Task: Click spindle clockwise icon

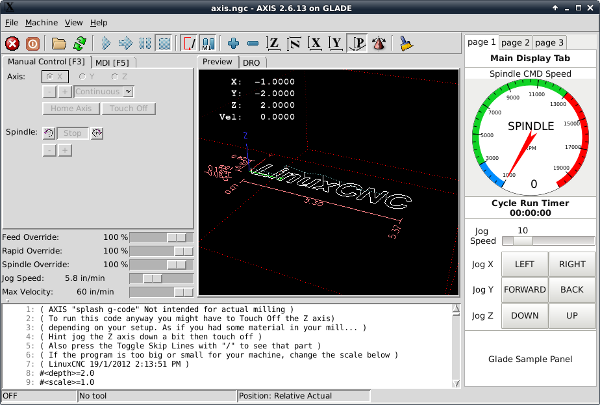Action: (x=97, y=133)
